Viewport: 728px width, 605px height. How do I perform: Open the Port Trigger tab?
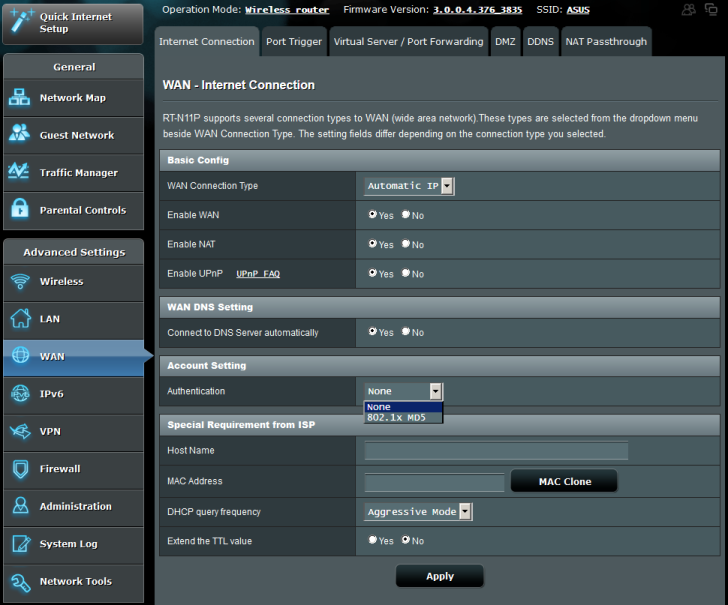tap(294, 42)
